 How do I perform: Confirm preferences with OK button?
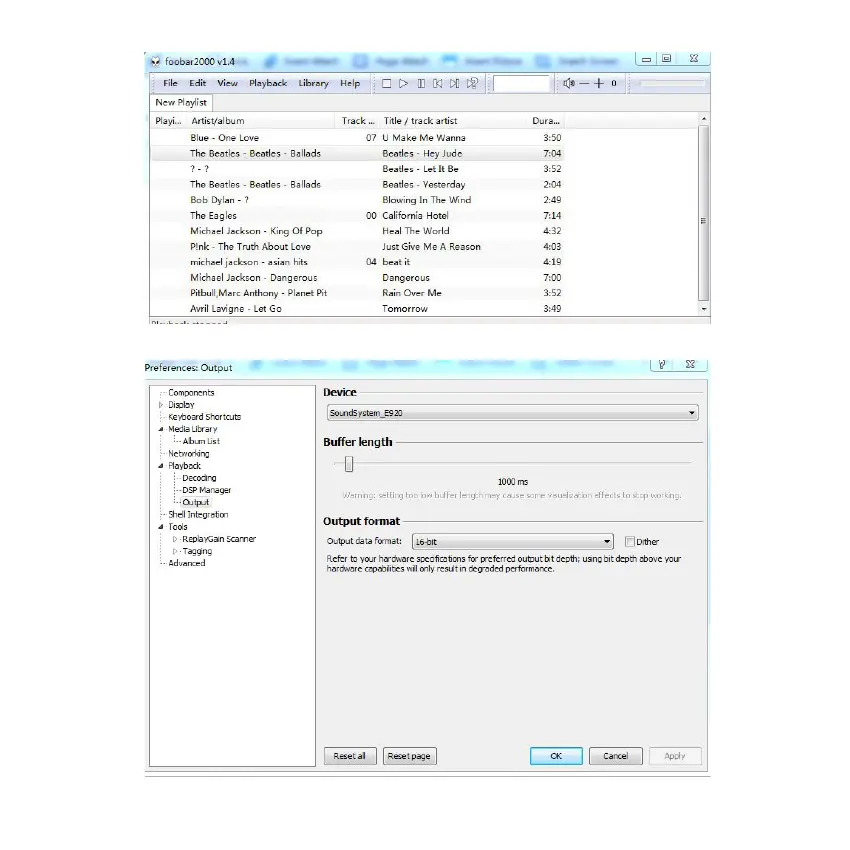coord(556,756)
